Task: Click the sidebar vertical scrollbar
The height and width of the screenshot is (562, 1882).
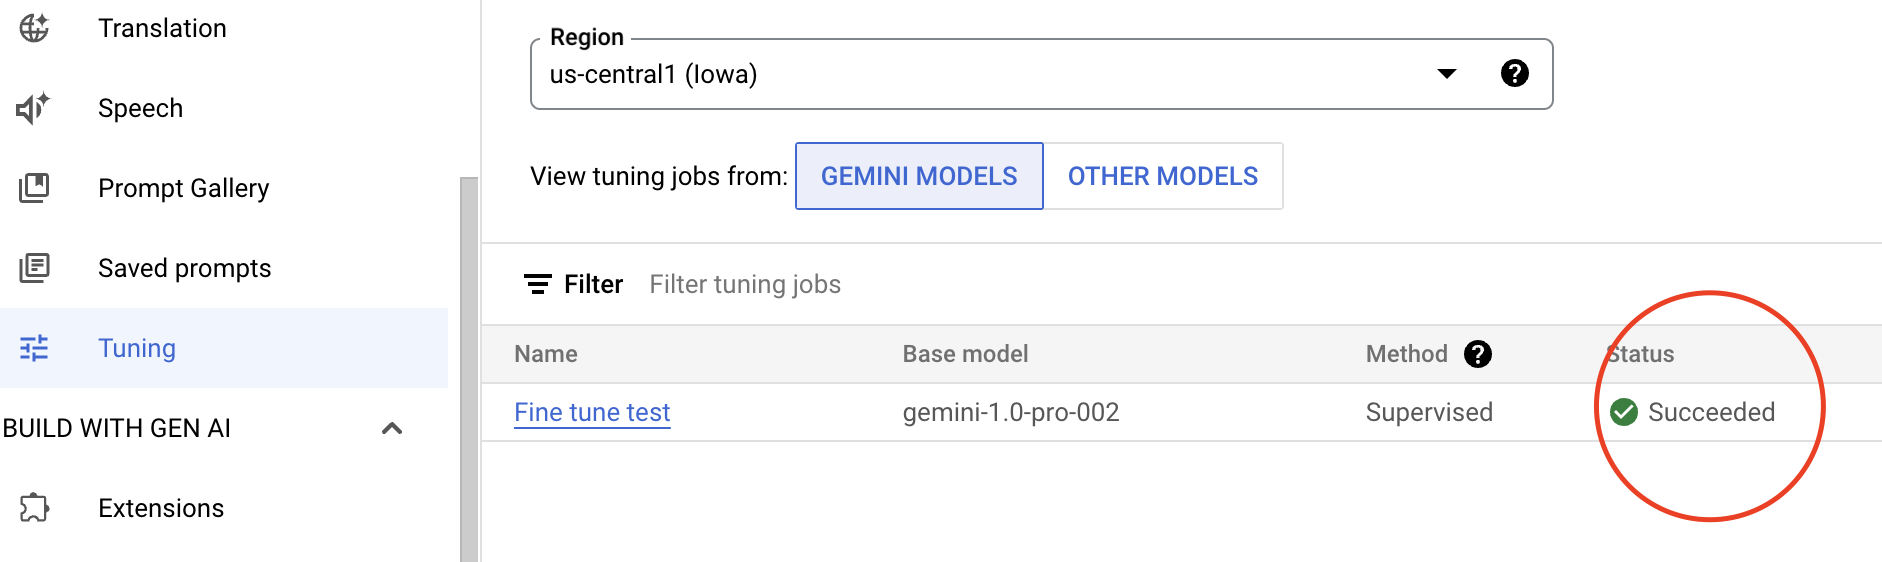Action: 469,370
